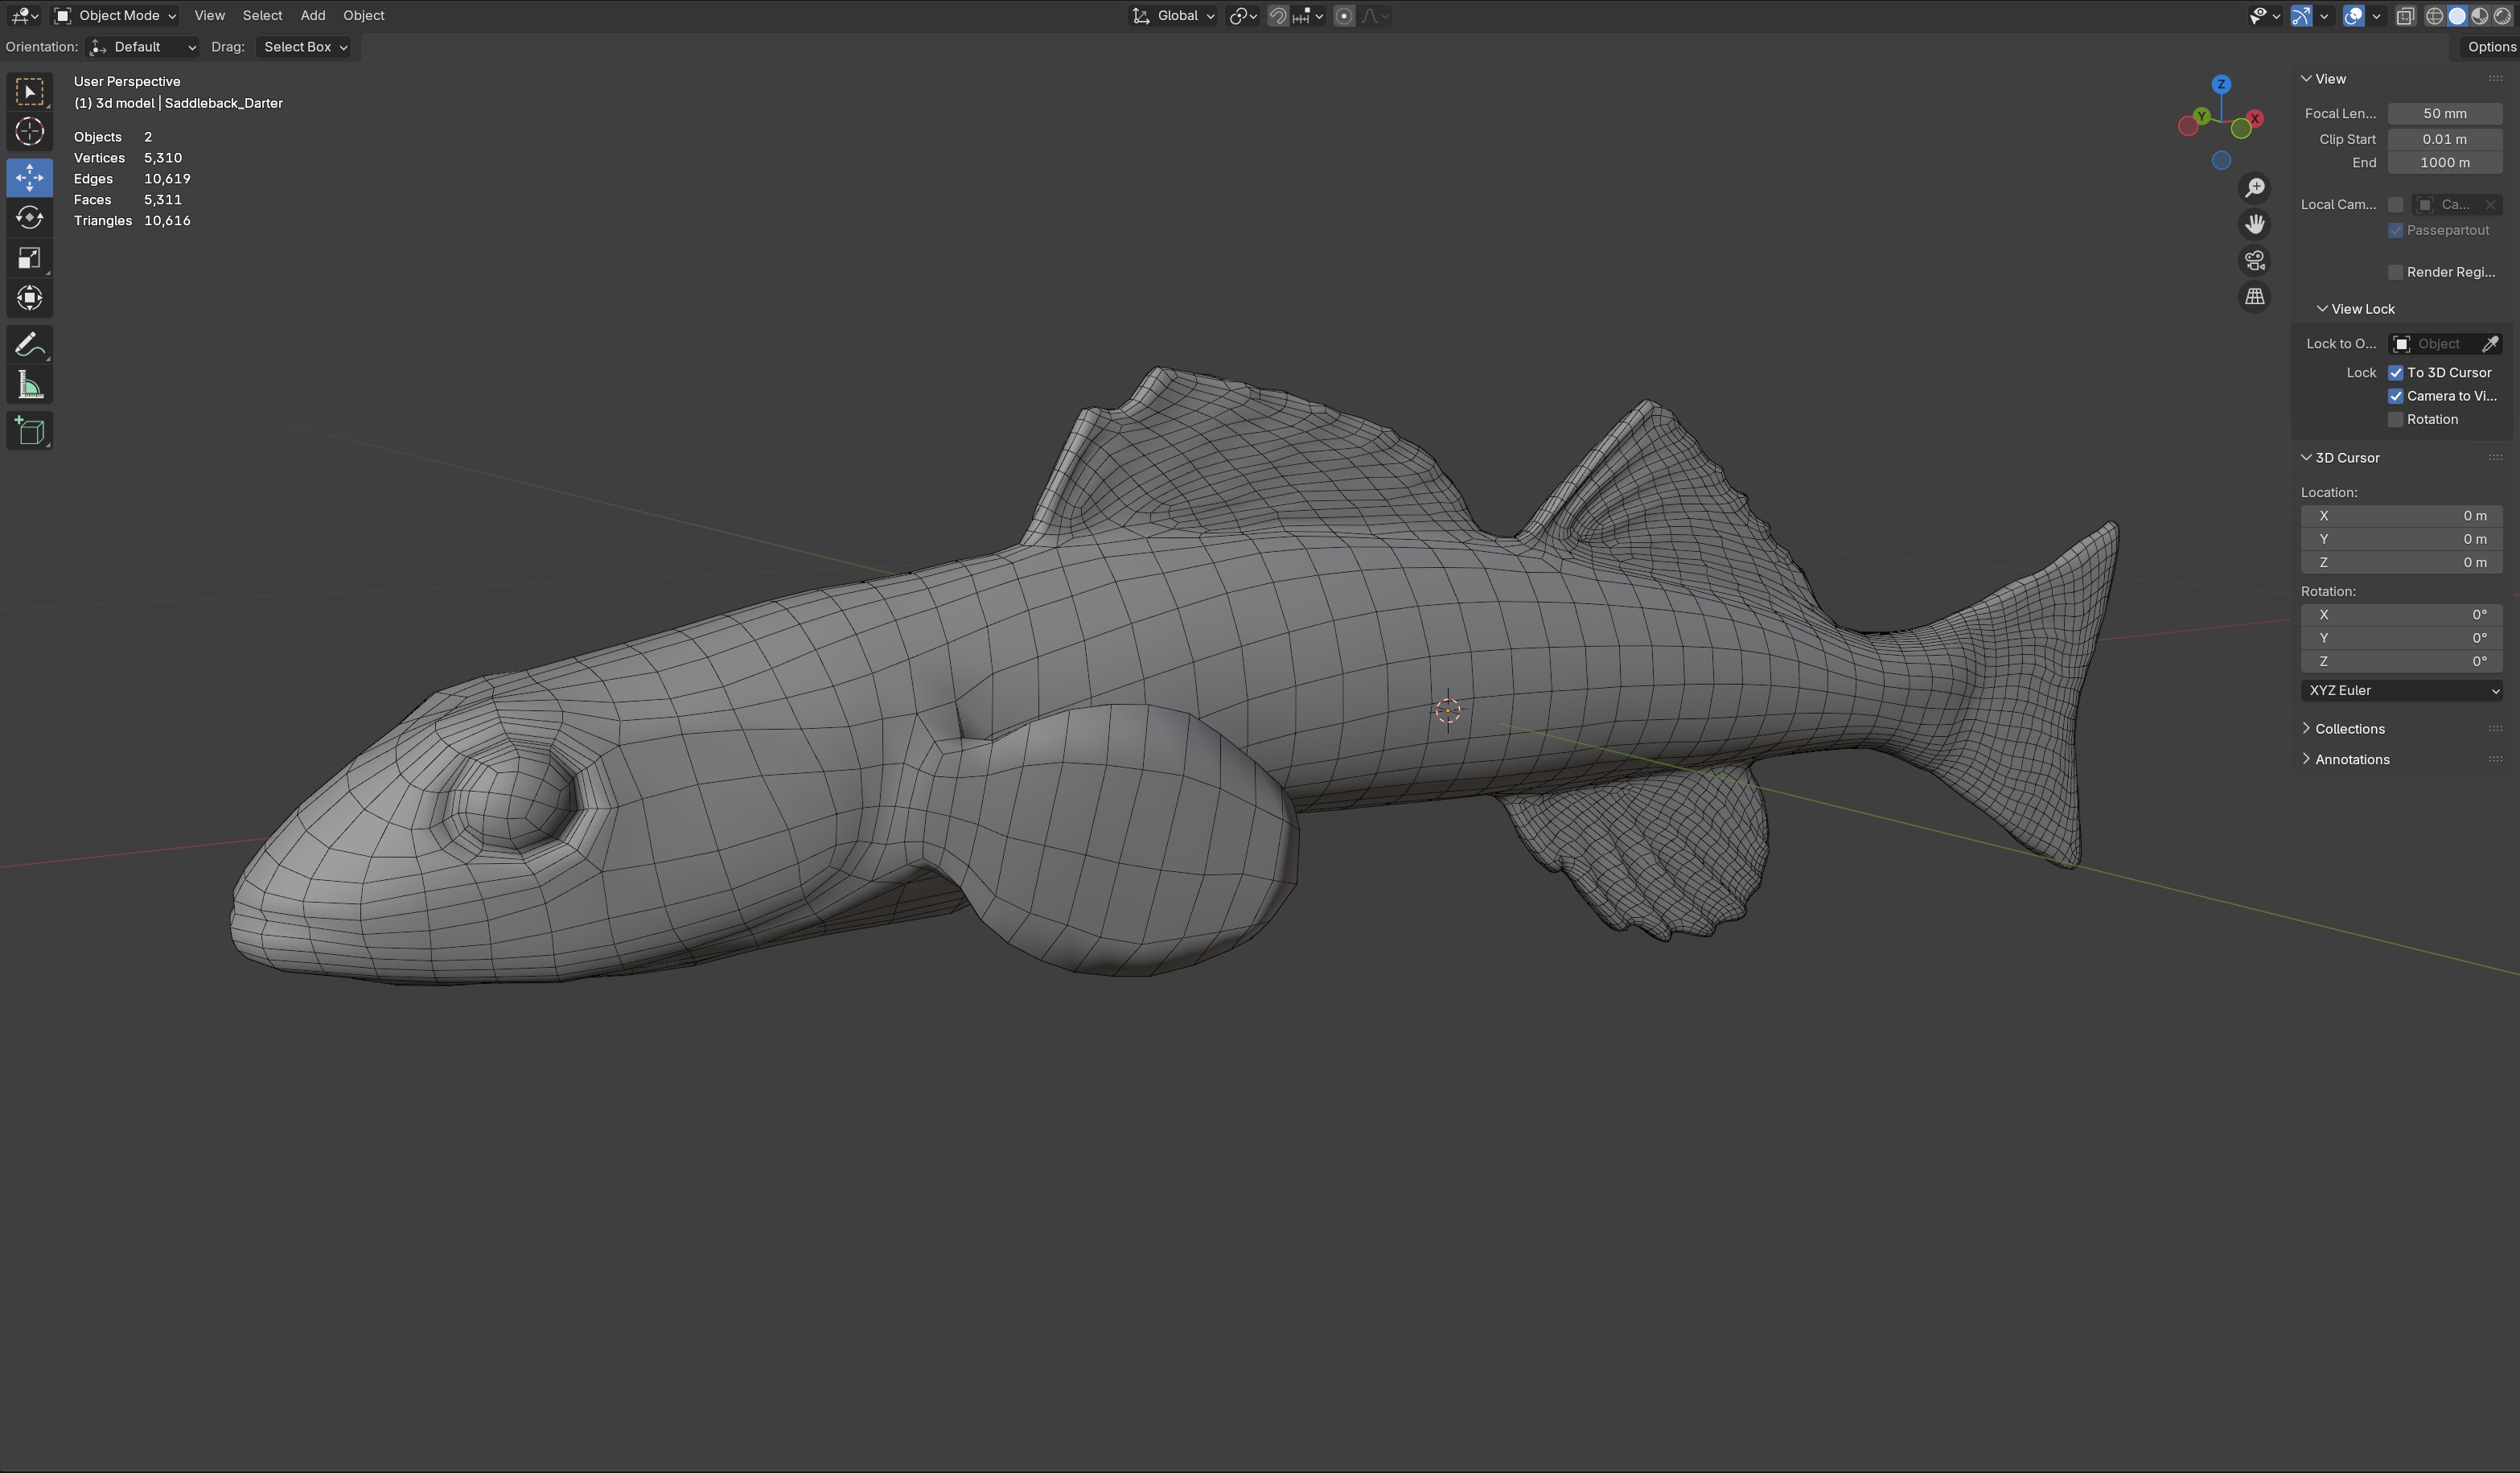
Task: Switch orthographic perspective grid icon
Action: coord(2254,297)
